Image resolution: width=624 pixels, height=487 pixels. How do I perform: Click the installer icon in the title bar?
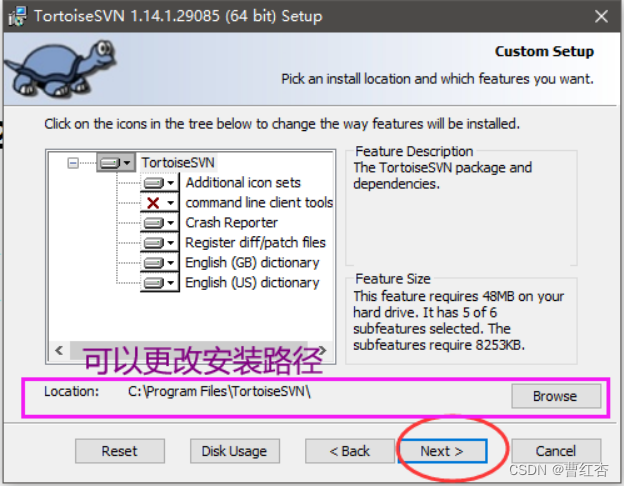click(18, 16)
